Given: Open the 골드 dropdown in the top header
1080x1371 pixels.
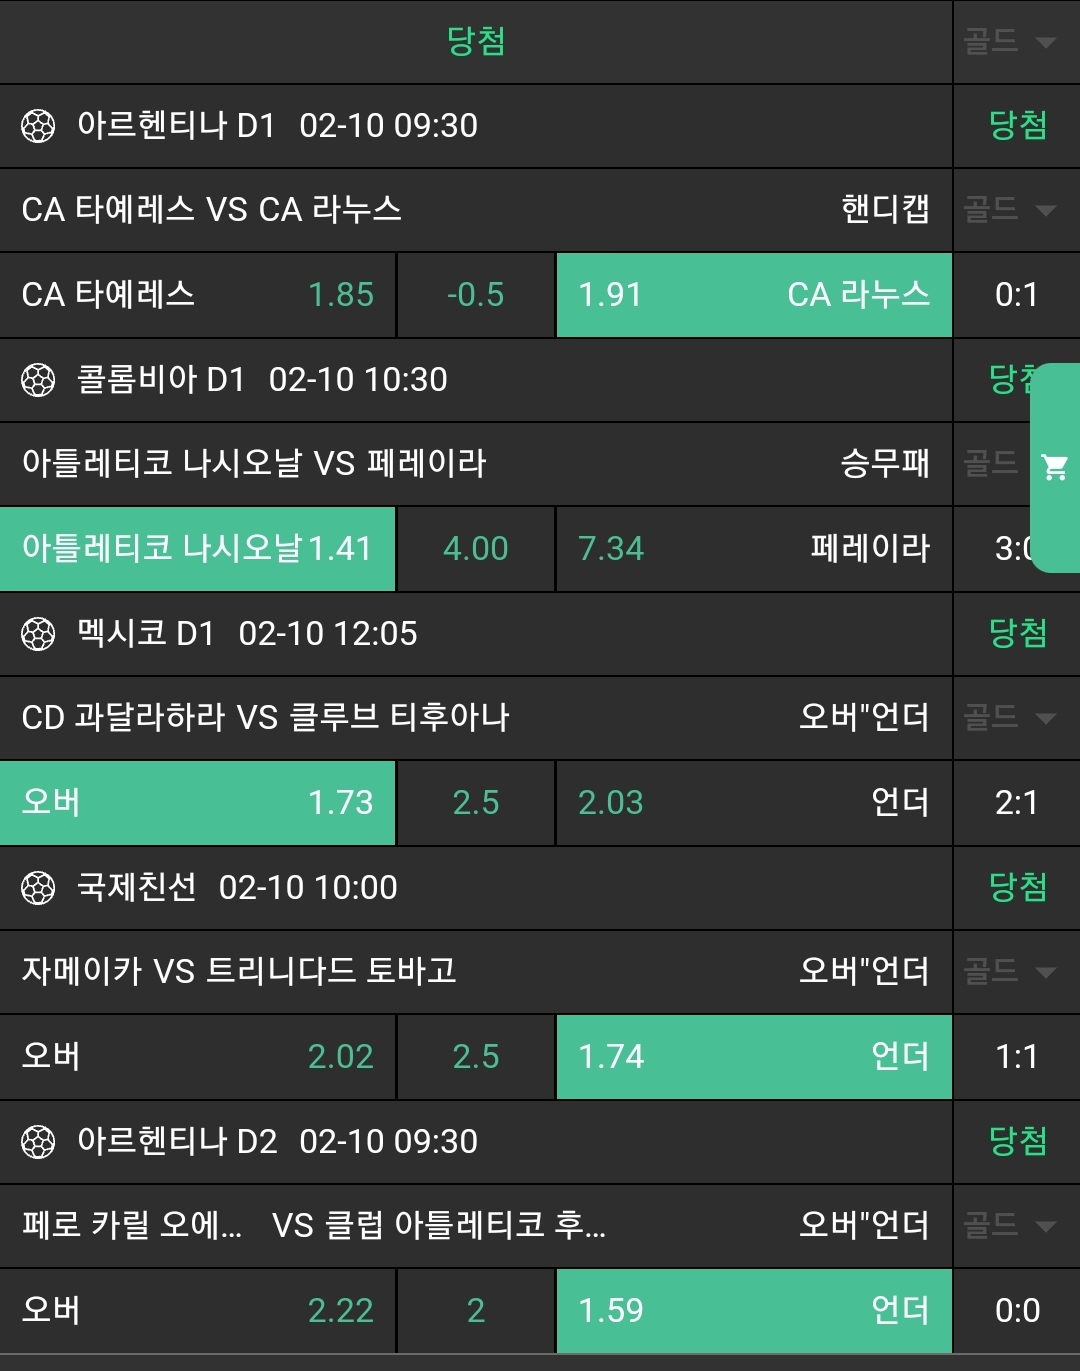Looking at the screenshot, I should point(1010,42).
